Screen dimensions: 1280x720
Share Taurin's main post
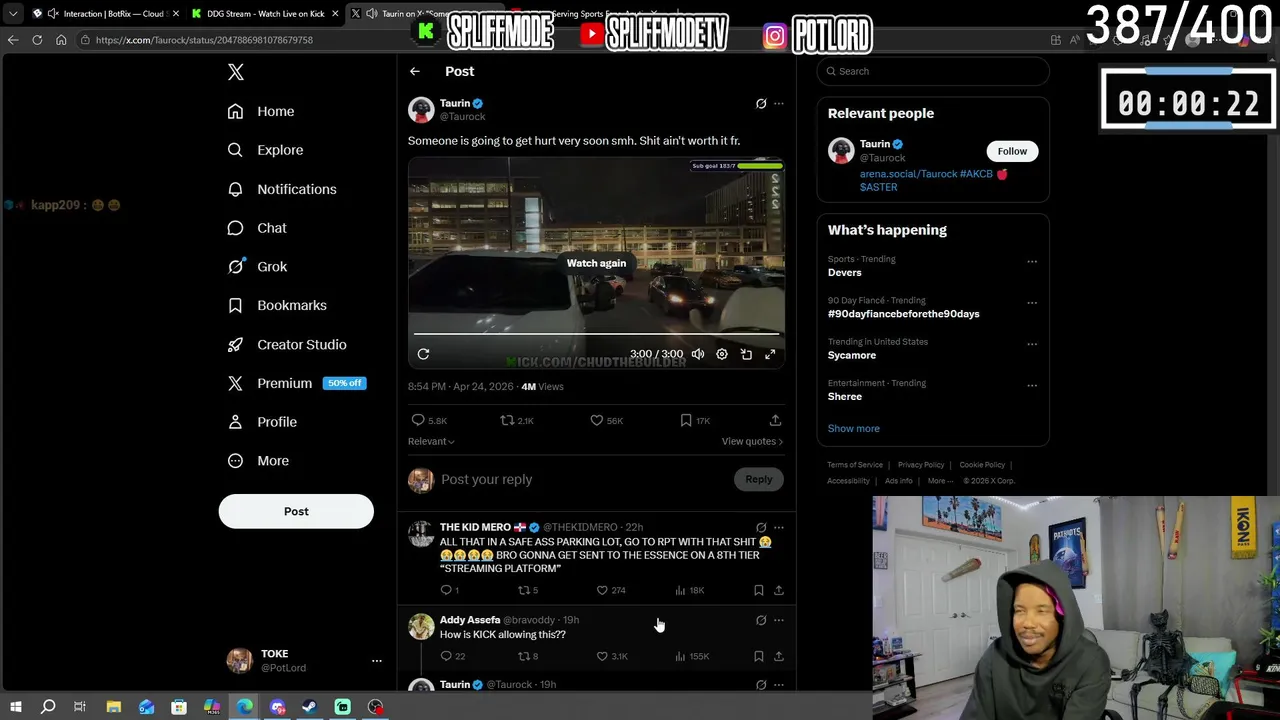click(775, 420)
